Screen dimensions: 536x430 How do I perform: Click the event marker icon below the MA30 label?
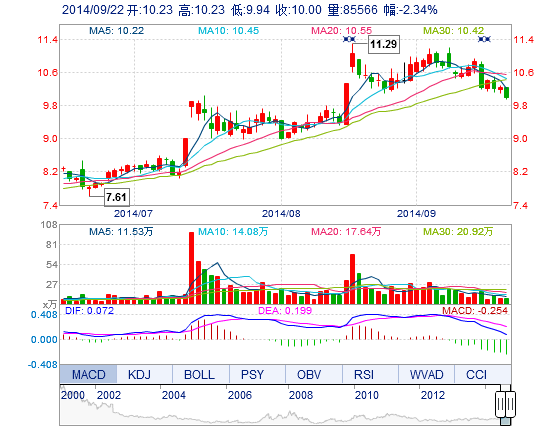click(x=484, y=39)
